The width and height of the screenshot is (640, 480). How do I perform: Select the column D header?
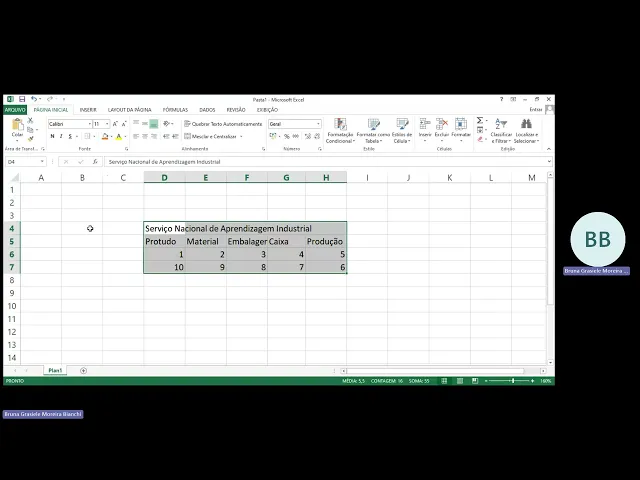[x=164, y=178]
